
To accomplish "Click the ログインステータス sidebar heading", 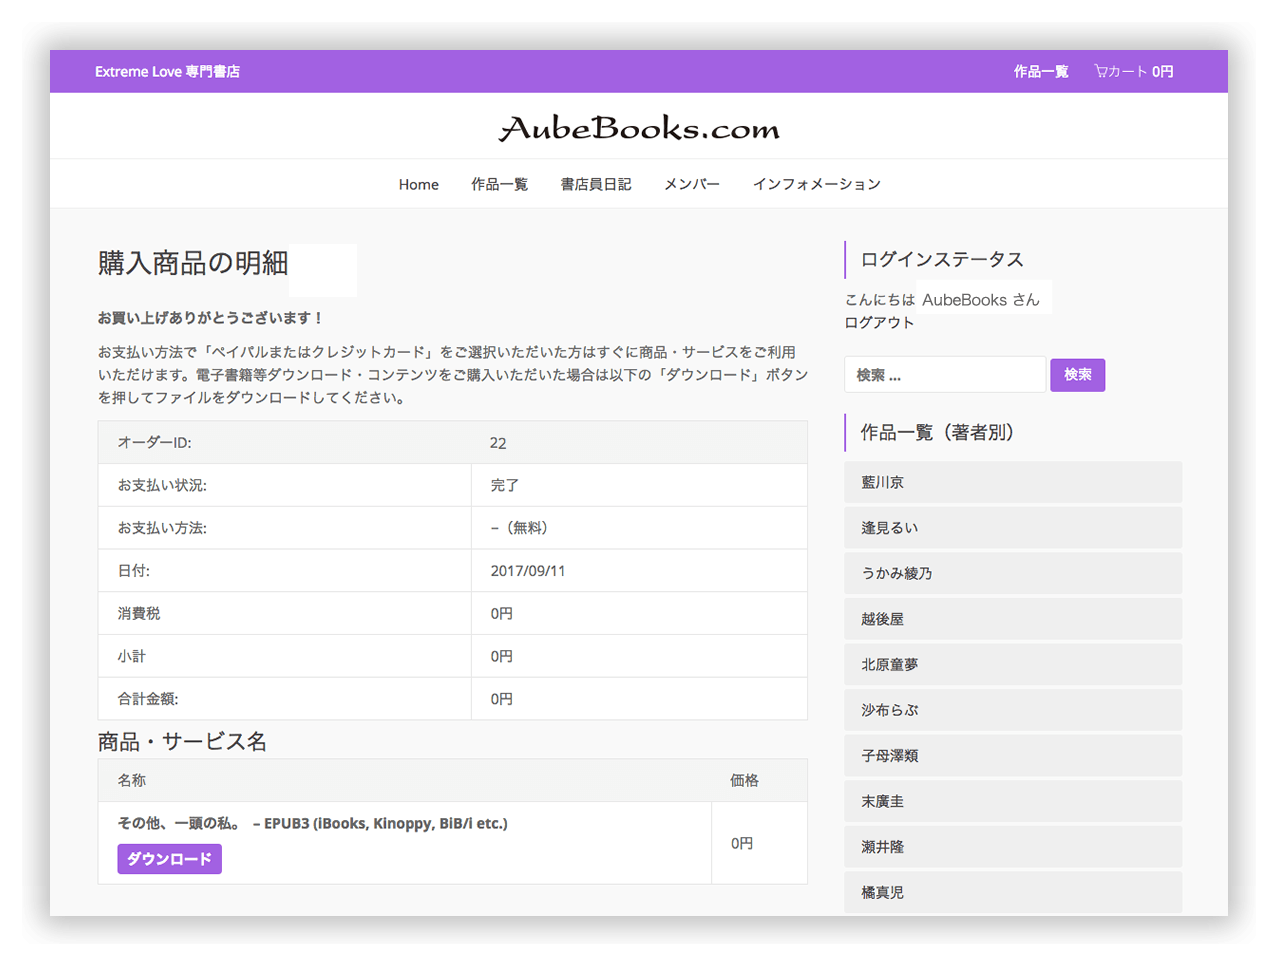I will pyautogui.click(x=942, y=260).
